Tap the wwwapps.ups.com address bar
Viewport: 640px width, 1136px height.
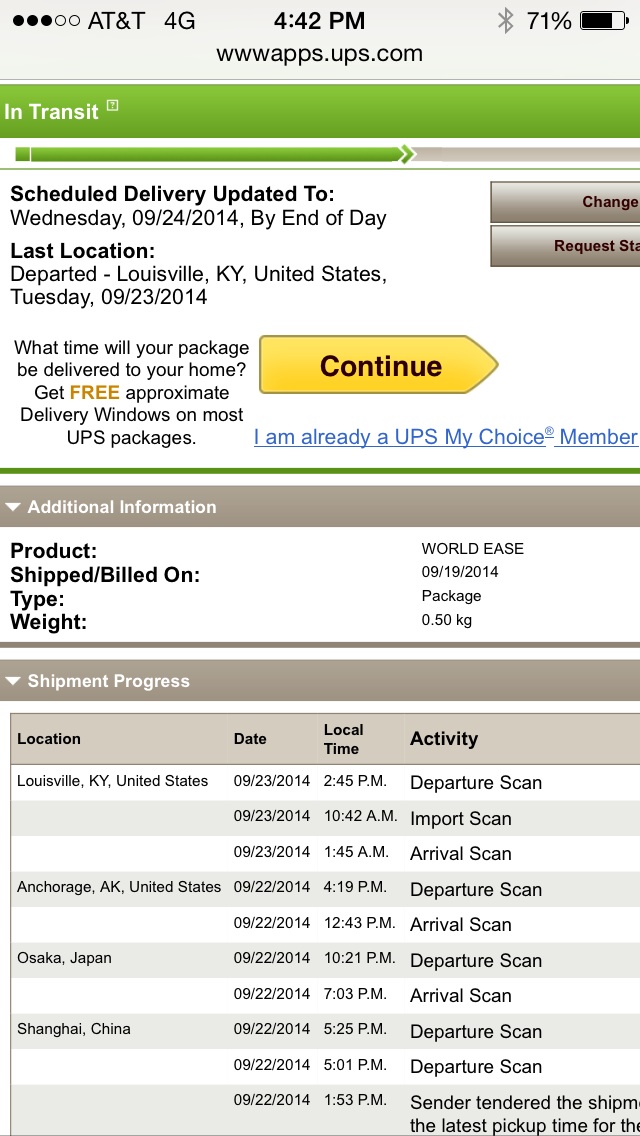[x=320, y=54]
